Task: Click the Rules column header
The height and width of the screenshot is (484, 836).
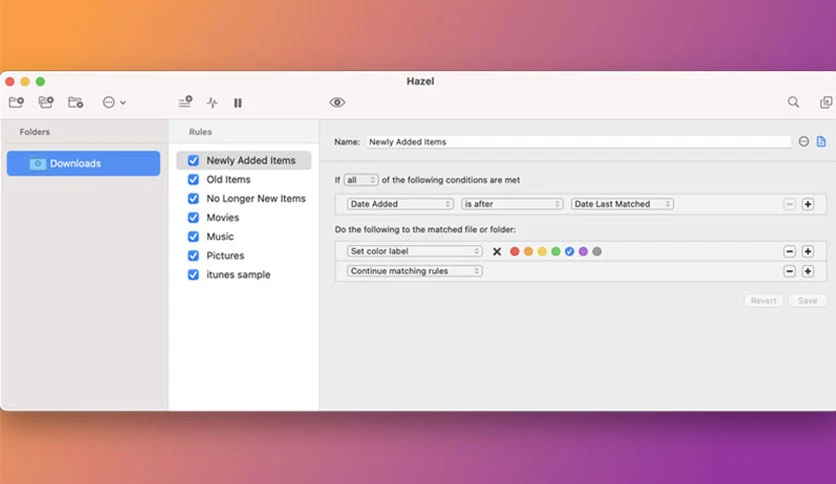Action: pyautogui.click(x=200, y=132)
